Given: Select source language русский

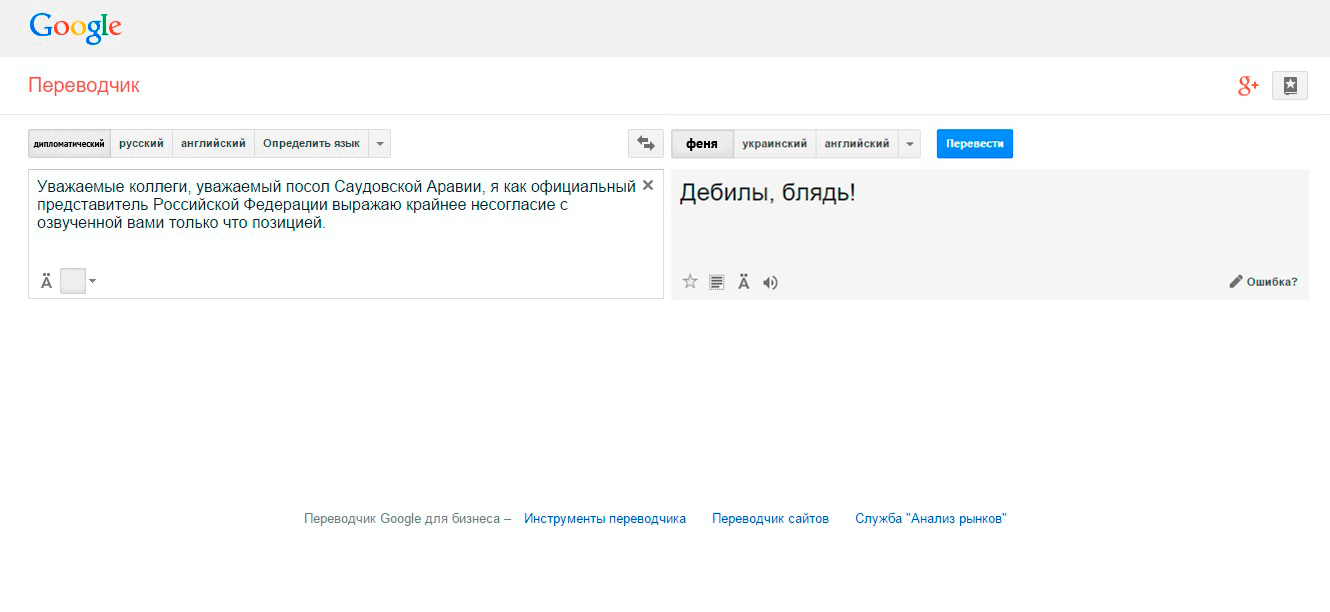Looking at the screenshot, I should click(x=141, y=144).
